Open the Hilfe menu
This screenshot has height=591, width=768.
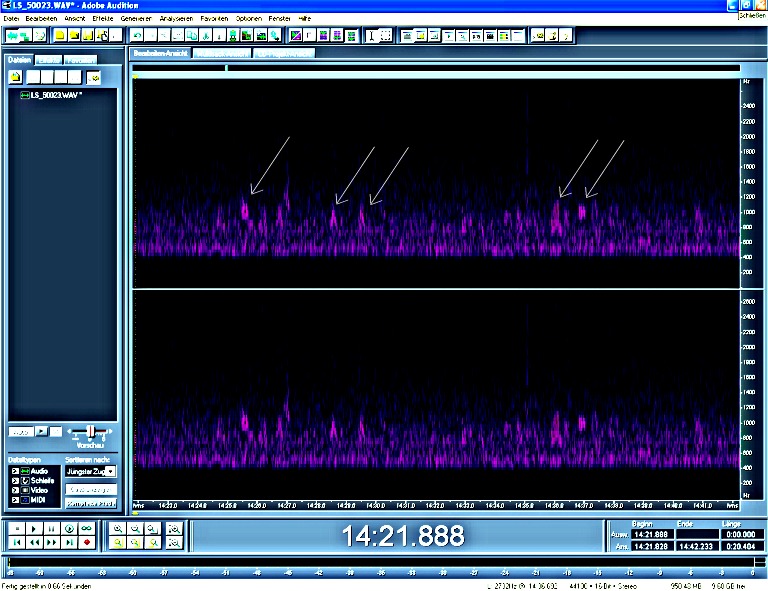point(305,19)
